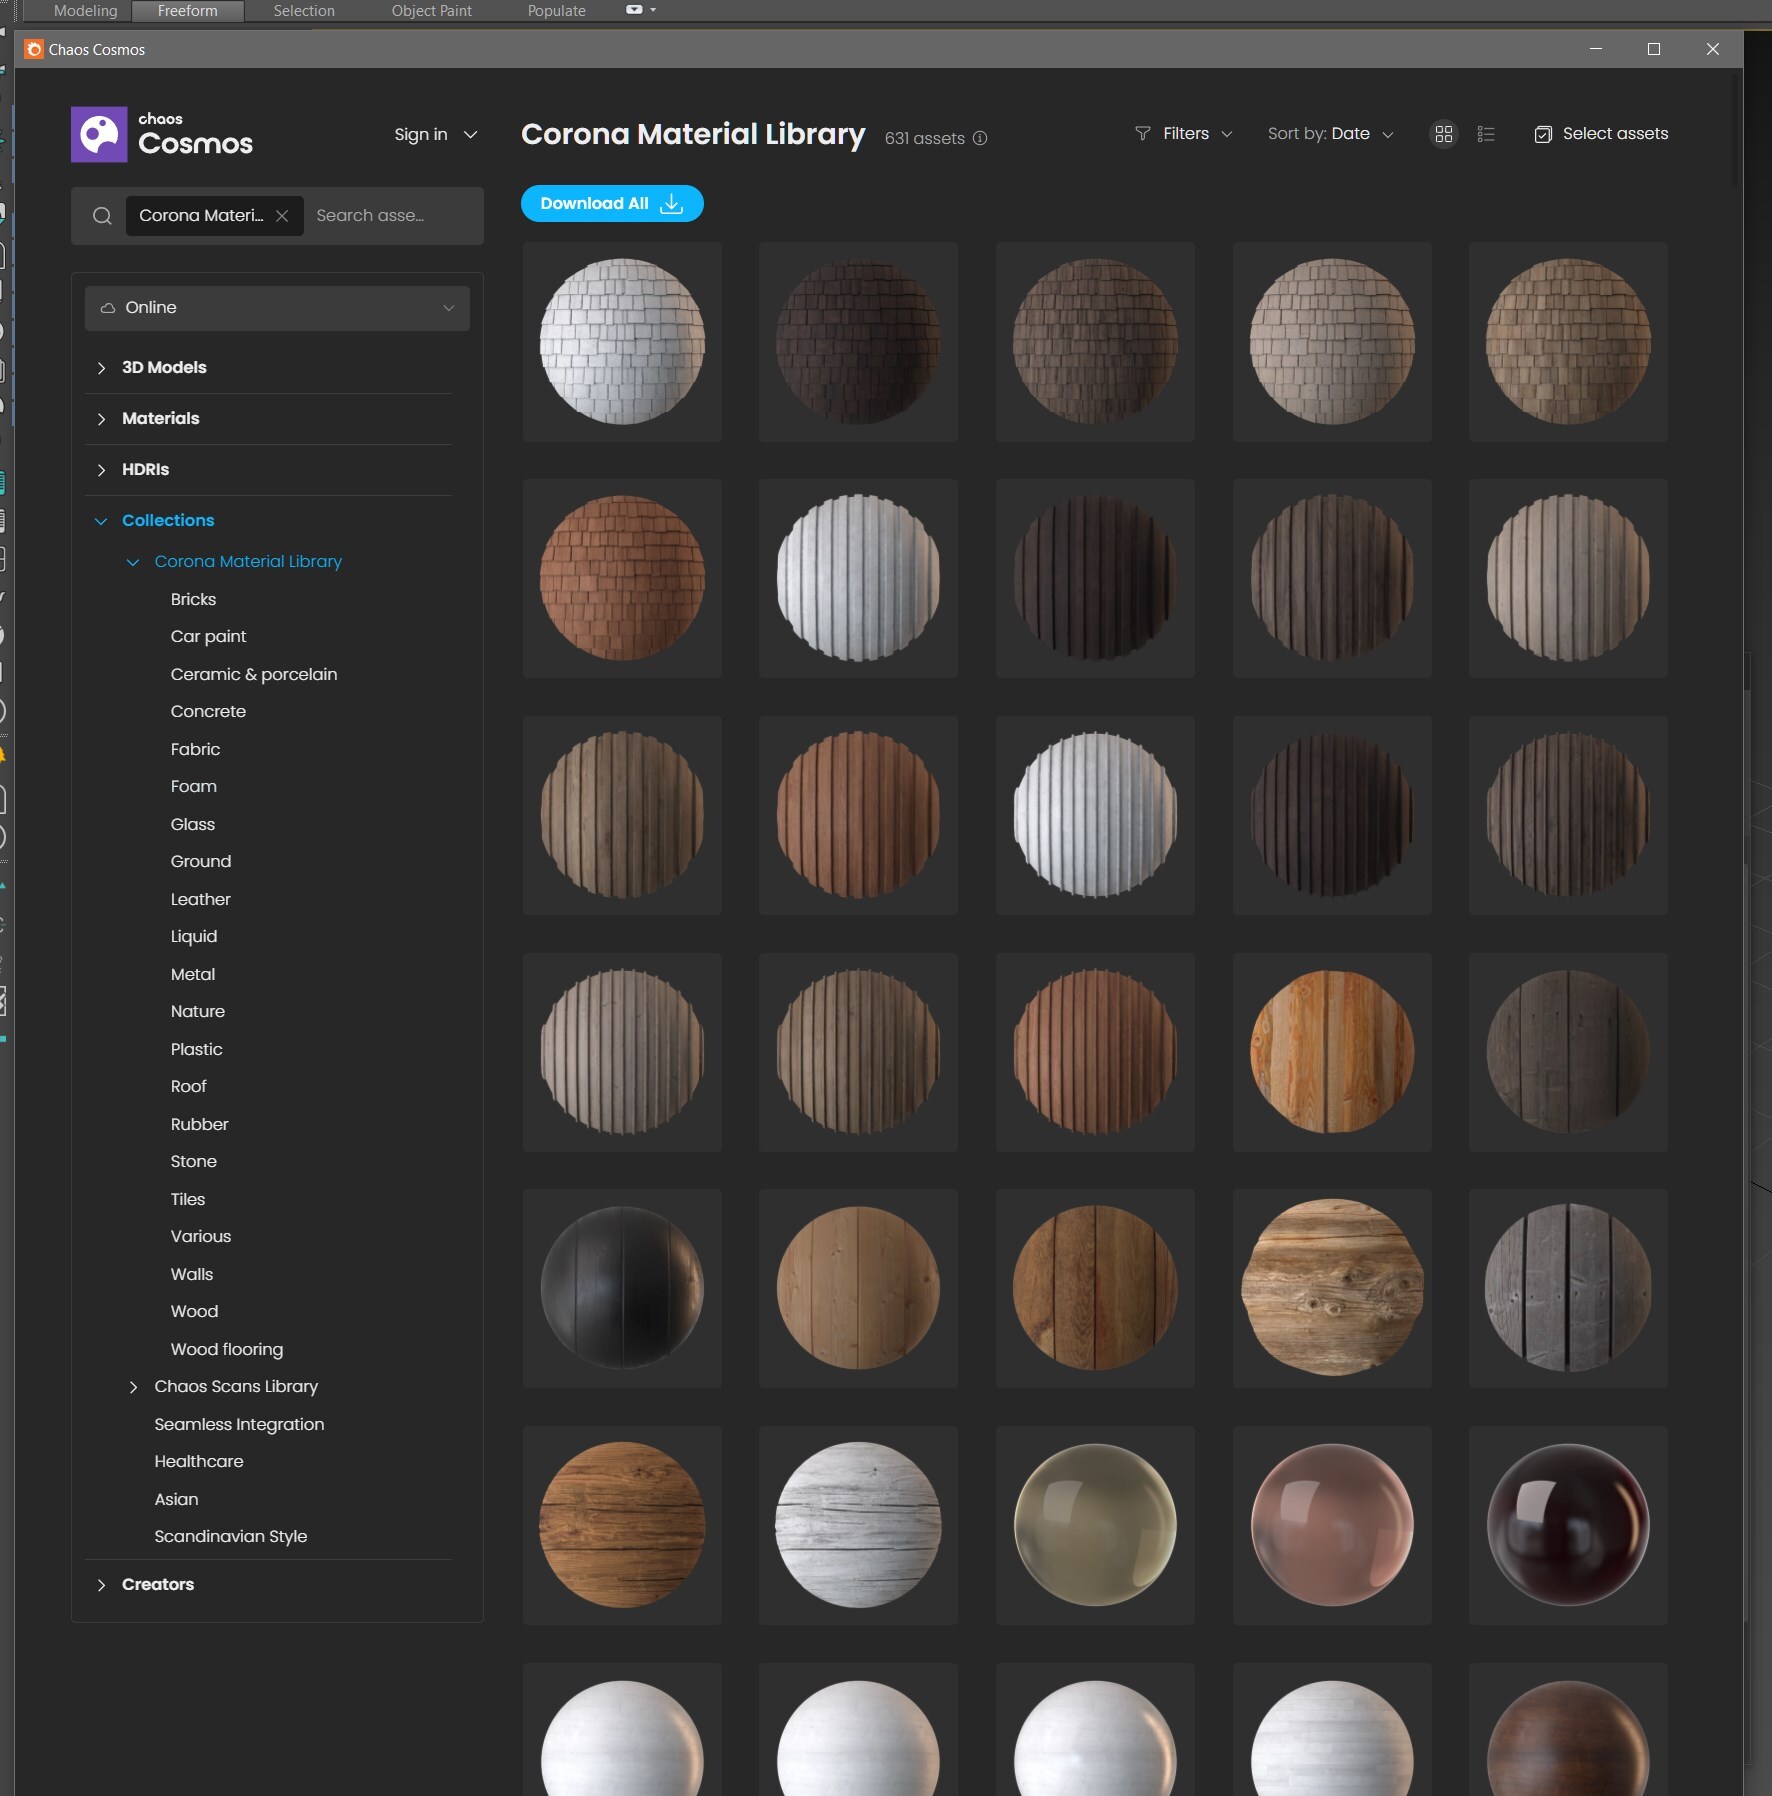The width and height of the screenshot is (1772, 1796).
Task: Click the Chaos Cosmos title bar icon
Action: pyautogui.click(x=34, y=49)
